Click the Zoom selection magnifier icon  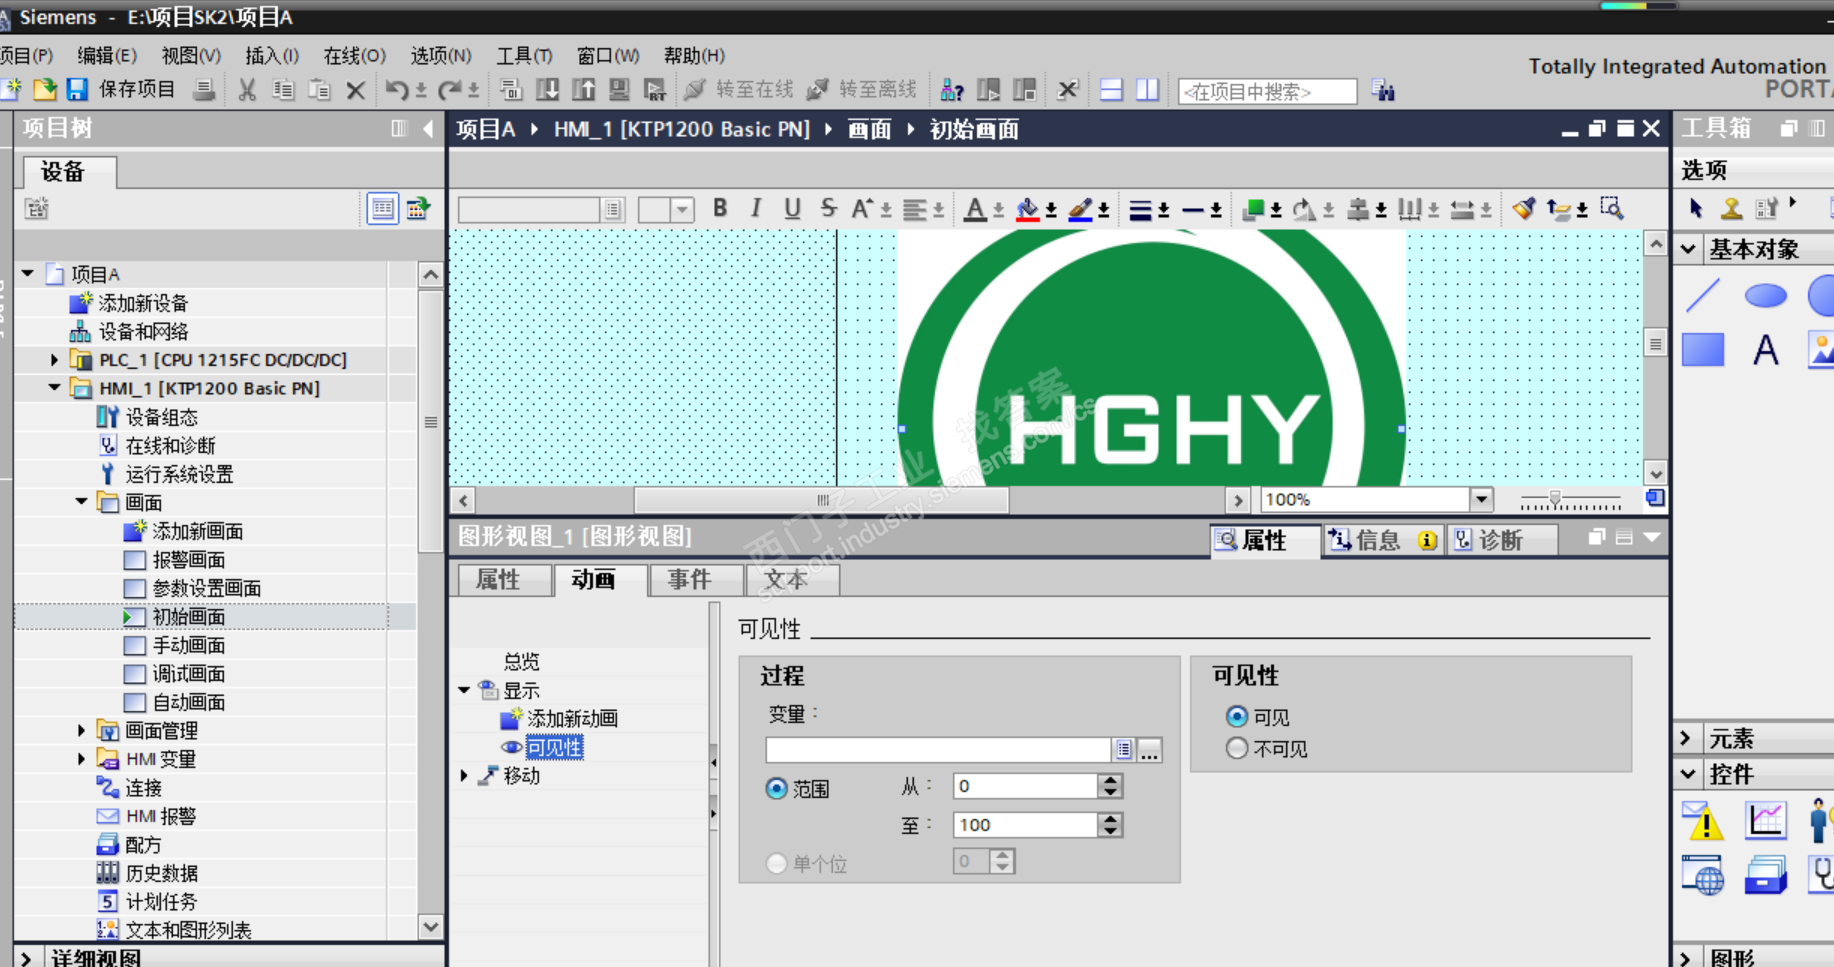pos(1611,208)
